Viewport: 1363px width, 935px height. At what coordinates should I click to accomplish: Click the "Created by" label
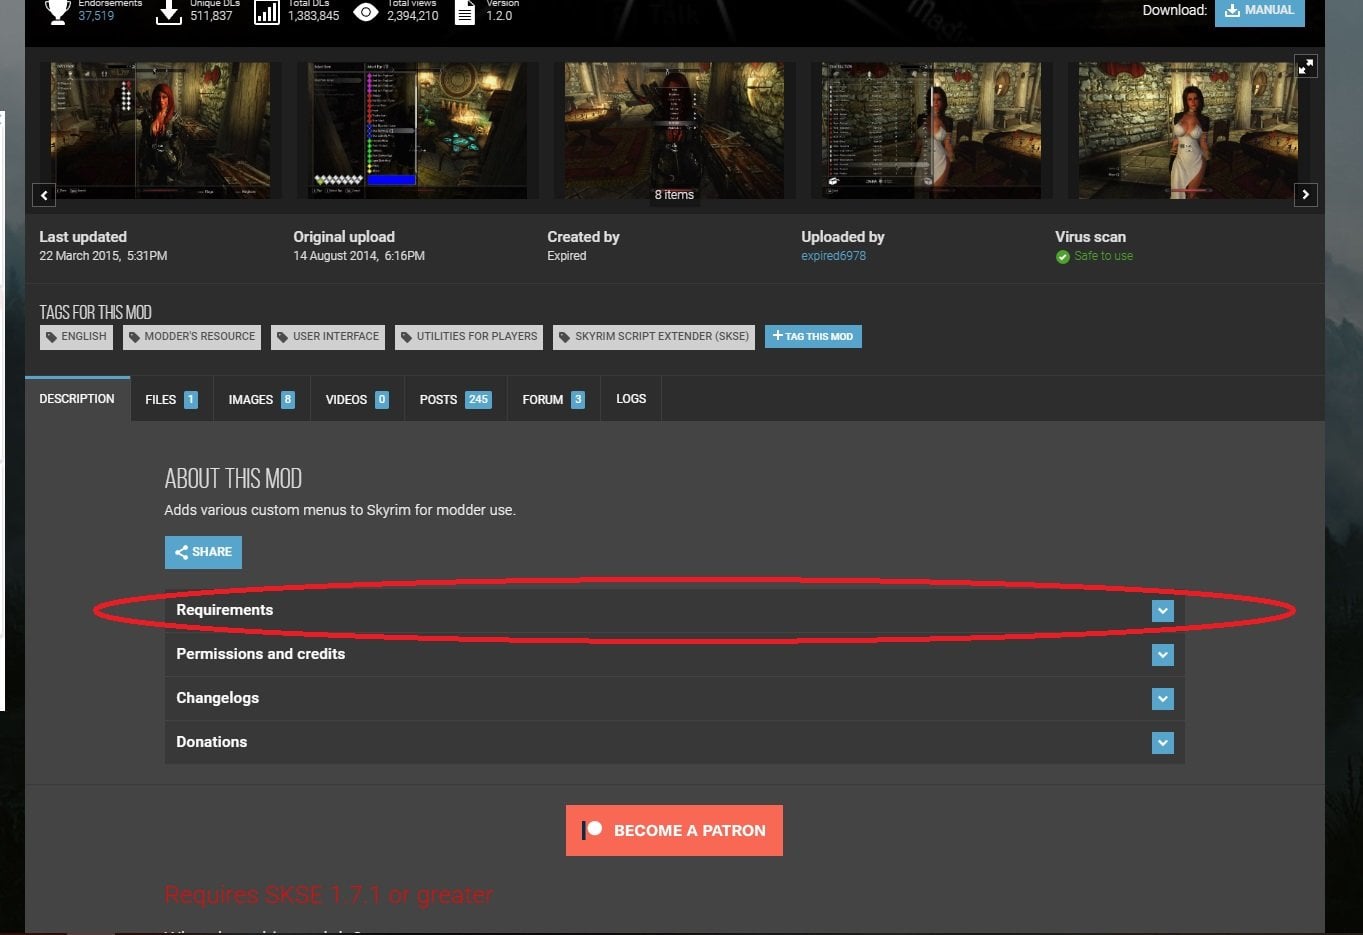pos(583,237)
